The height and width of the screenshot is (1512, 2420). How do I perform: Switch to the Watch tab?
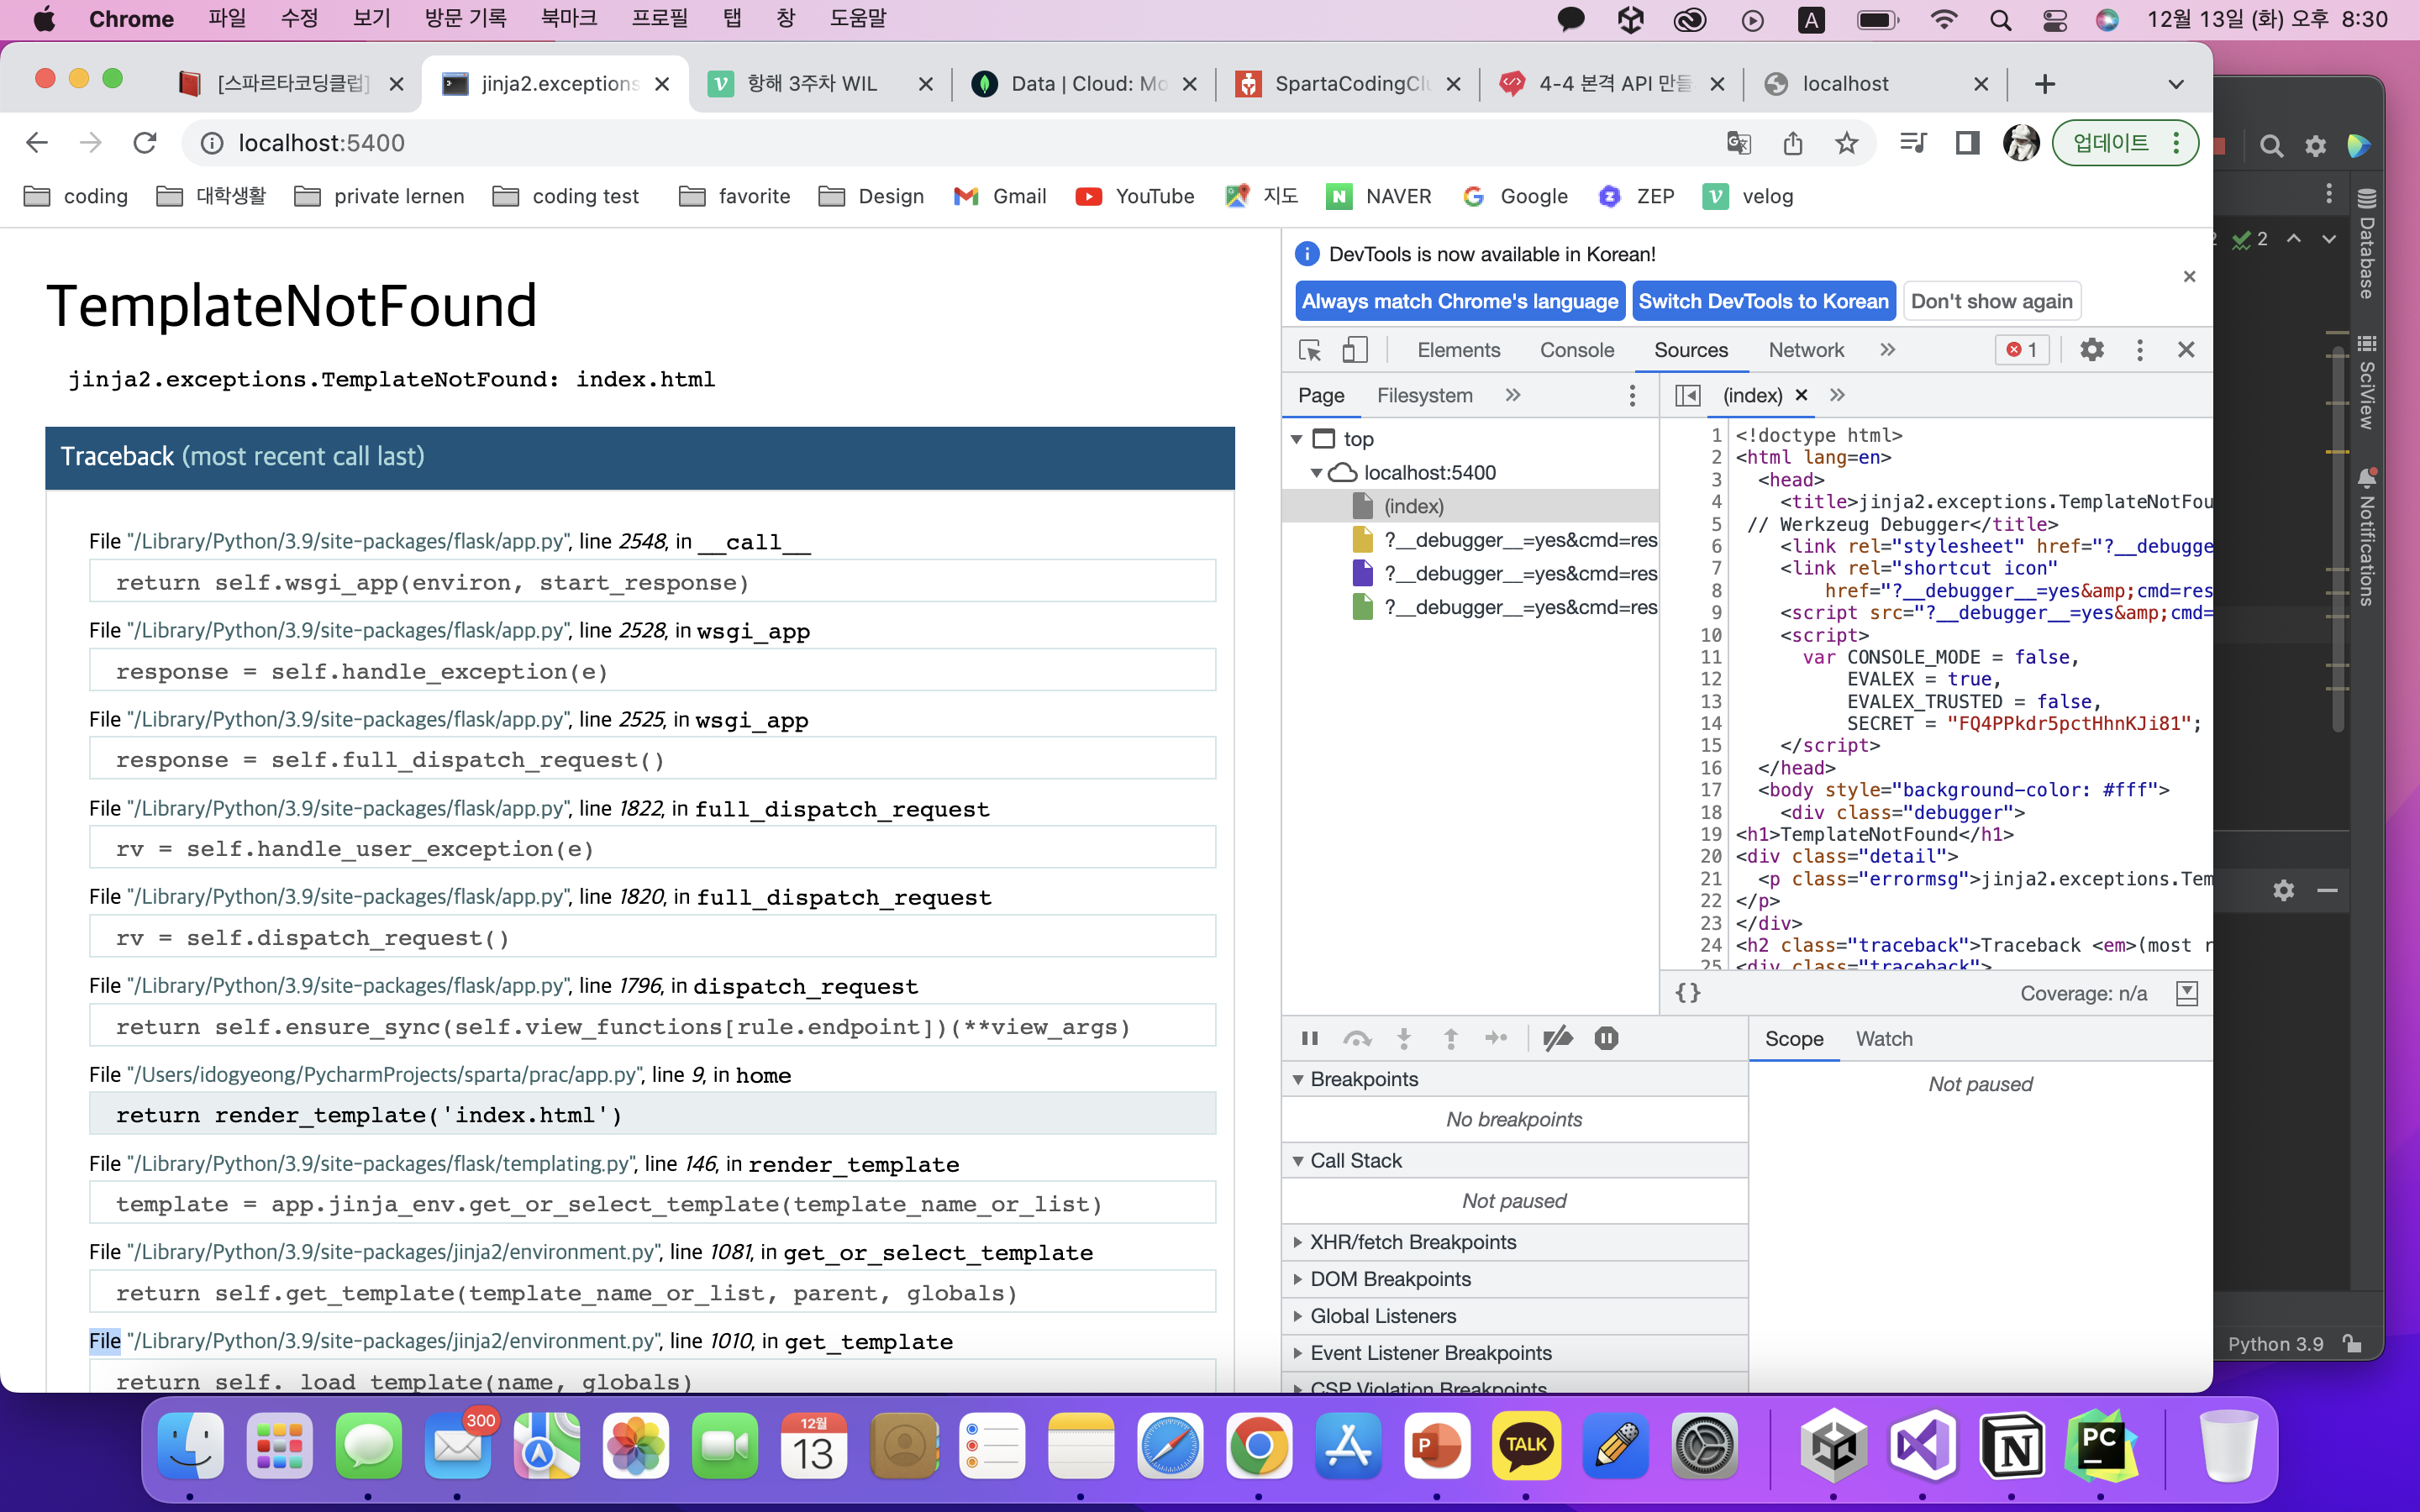coord(1884,1039)
